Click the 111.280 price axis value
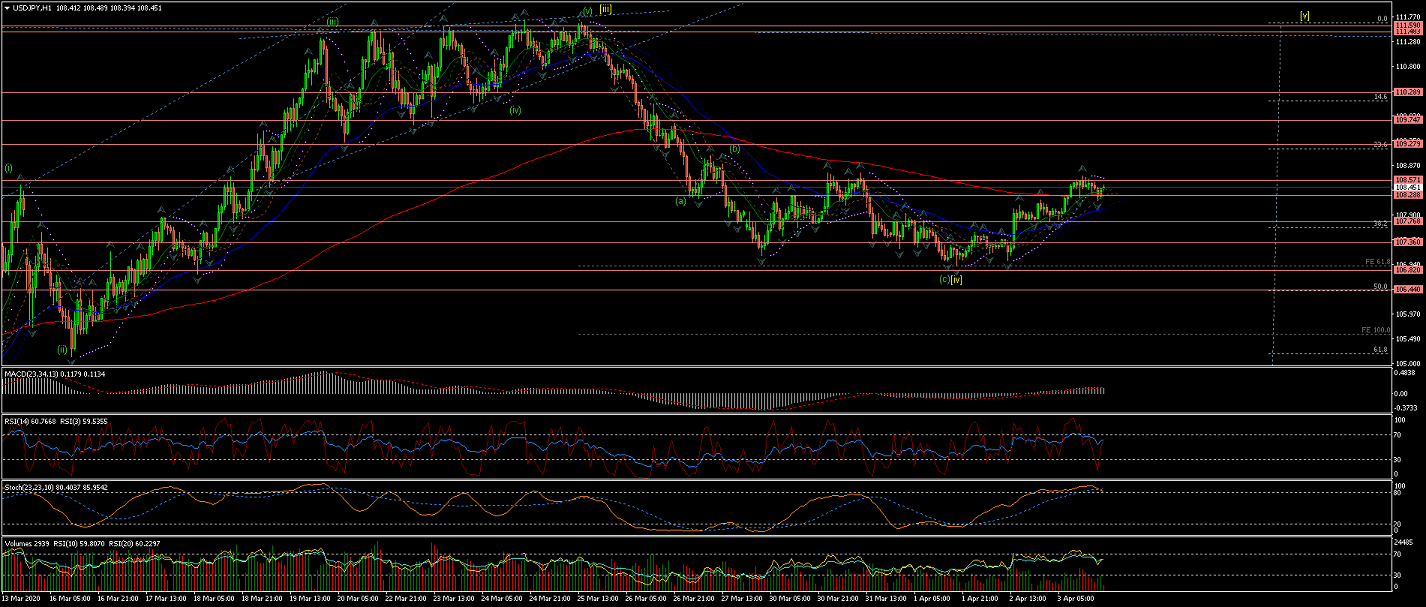This screenshot has width=1426, height=607. [1408, 42]
